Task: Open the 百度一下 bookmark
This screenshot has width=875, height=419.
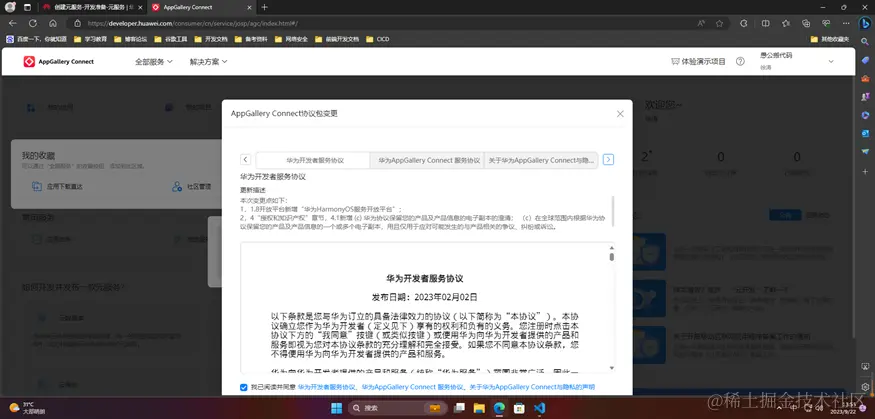Action: pos(36,39)
